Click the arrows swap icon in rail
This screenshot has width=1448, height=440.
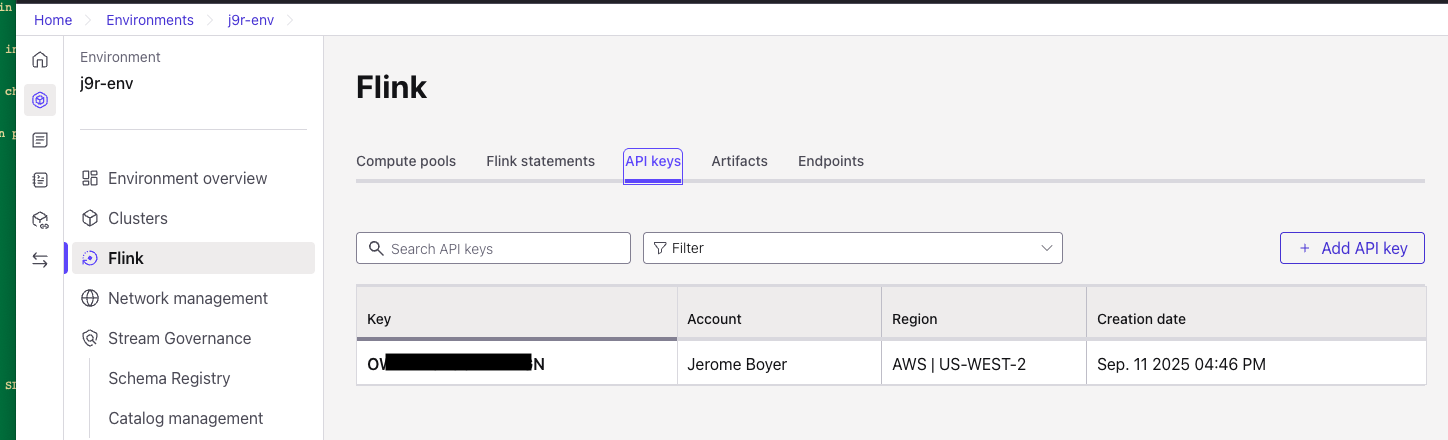pos(40,260)
